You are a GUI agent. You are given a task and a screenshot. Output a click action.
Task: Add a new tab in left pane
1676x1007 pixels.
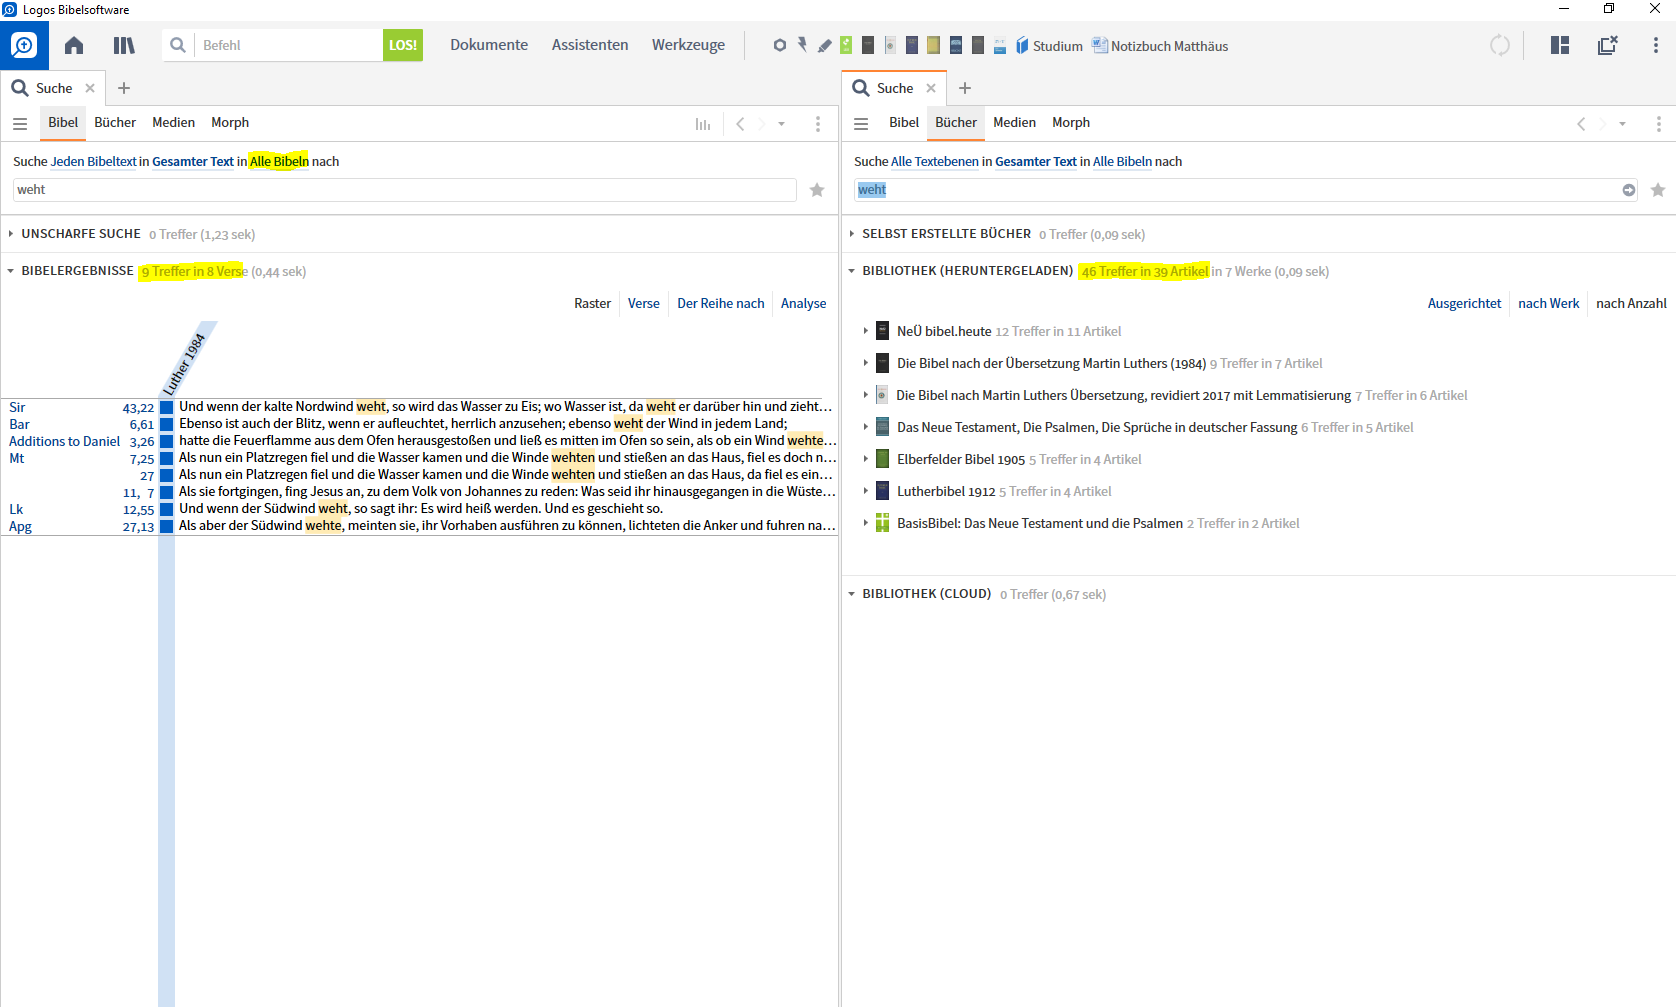point(124,88)
